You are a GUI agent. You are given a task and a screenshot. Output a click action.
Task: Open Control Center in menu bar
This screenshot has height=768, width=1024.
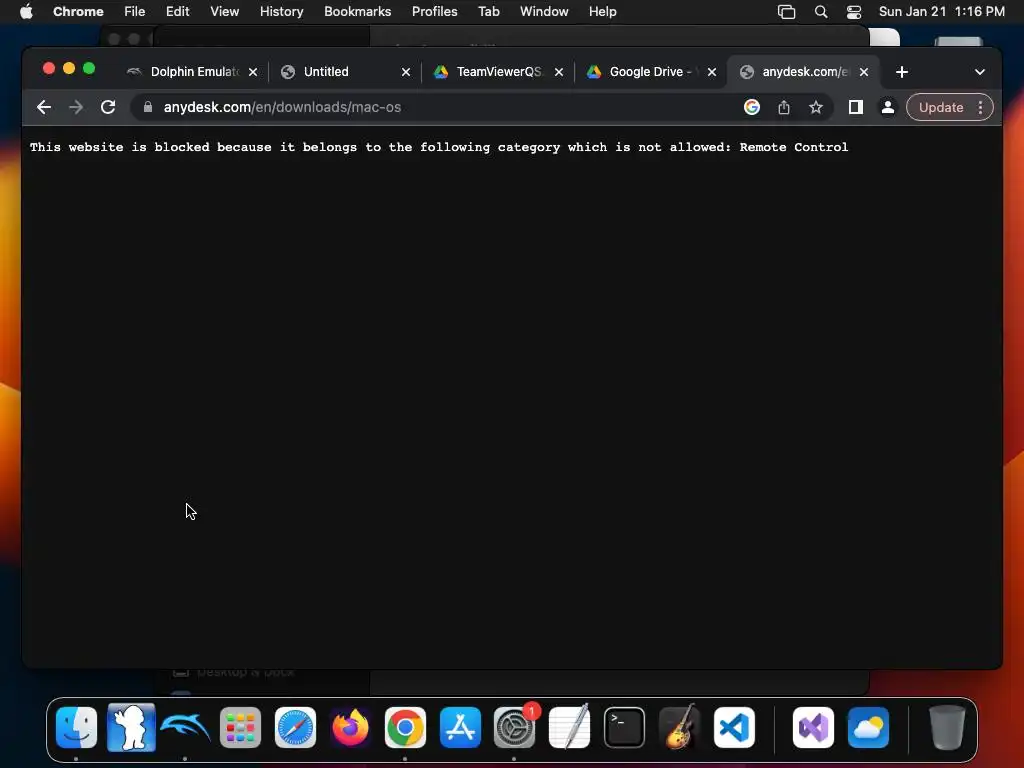(x=854, y=12)
